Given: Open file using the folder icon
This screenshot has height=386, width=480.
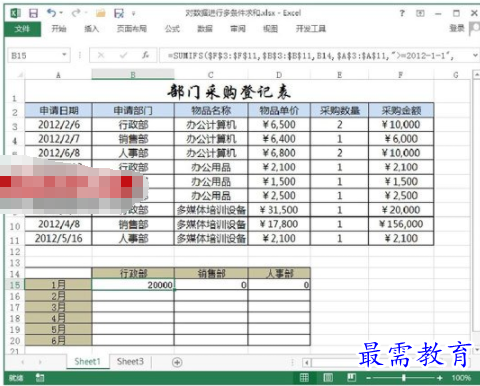Looking at the screenshot, I should 101,13.
